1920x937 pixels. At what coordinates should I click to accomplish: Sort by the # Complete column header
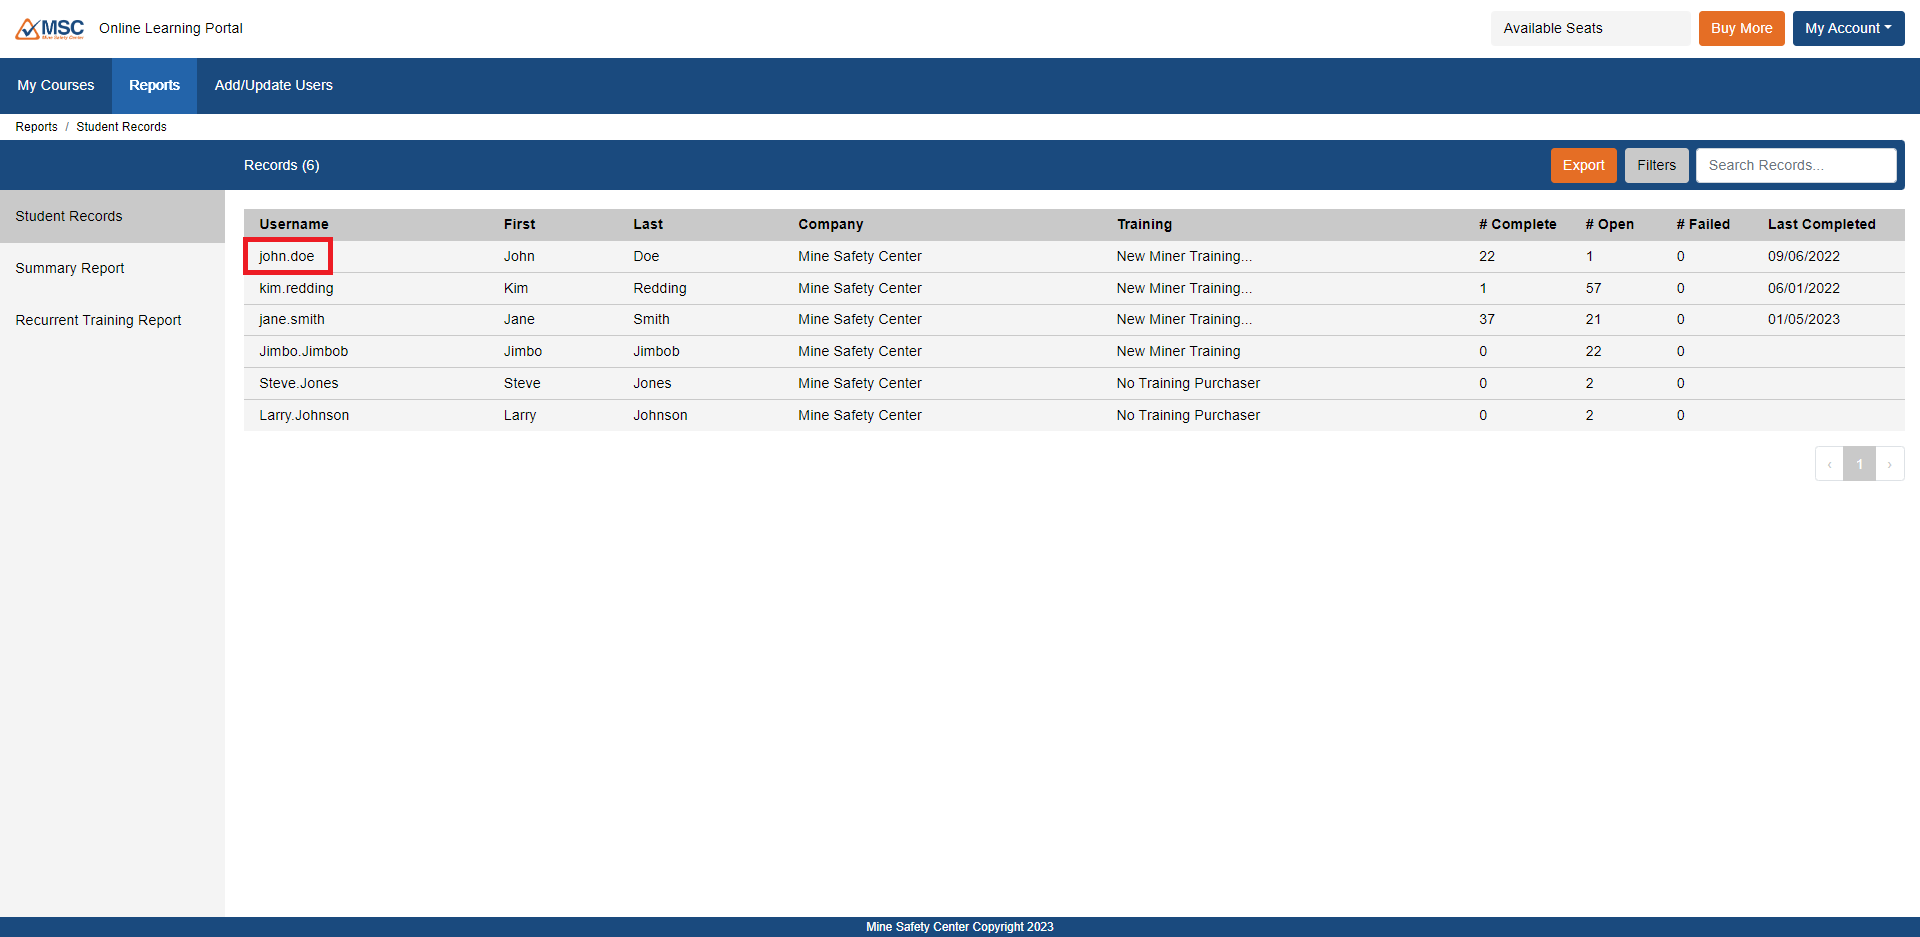pos(1517,224)
